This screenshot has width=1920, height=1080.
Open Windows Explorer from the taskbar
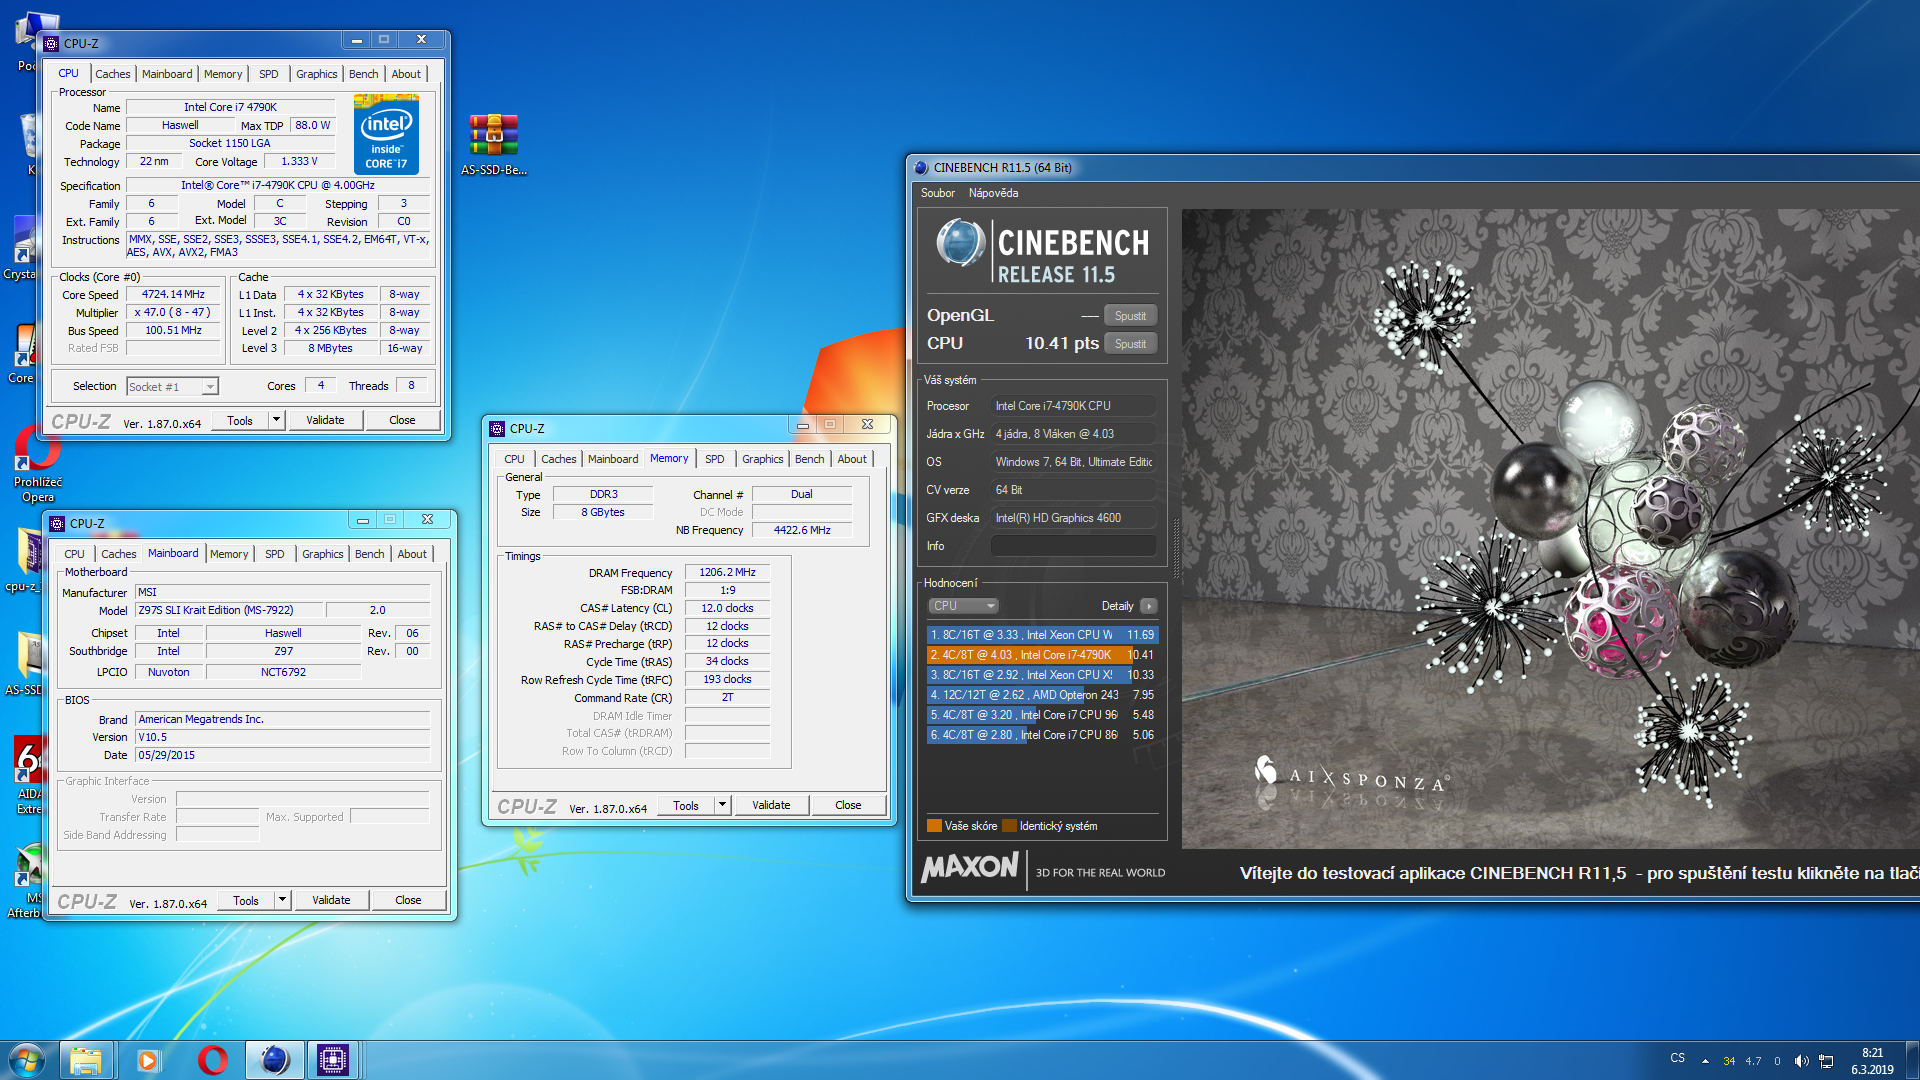pyautogui.click(x=86, y=1060)
